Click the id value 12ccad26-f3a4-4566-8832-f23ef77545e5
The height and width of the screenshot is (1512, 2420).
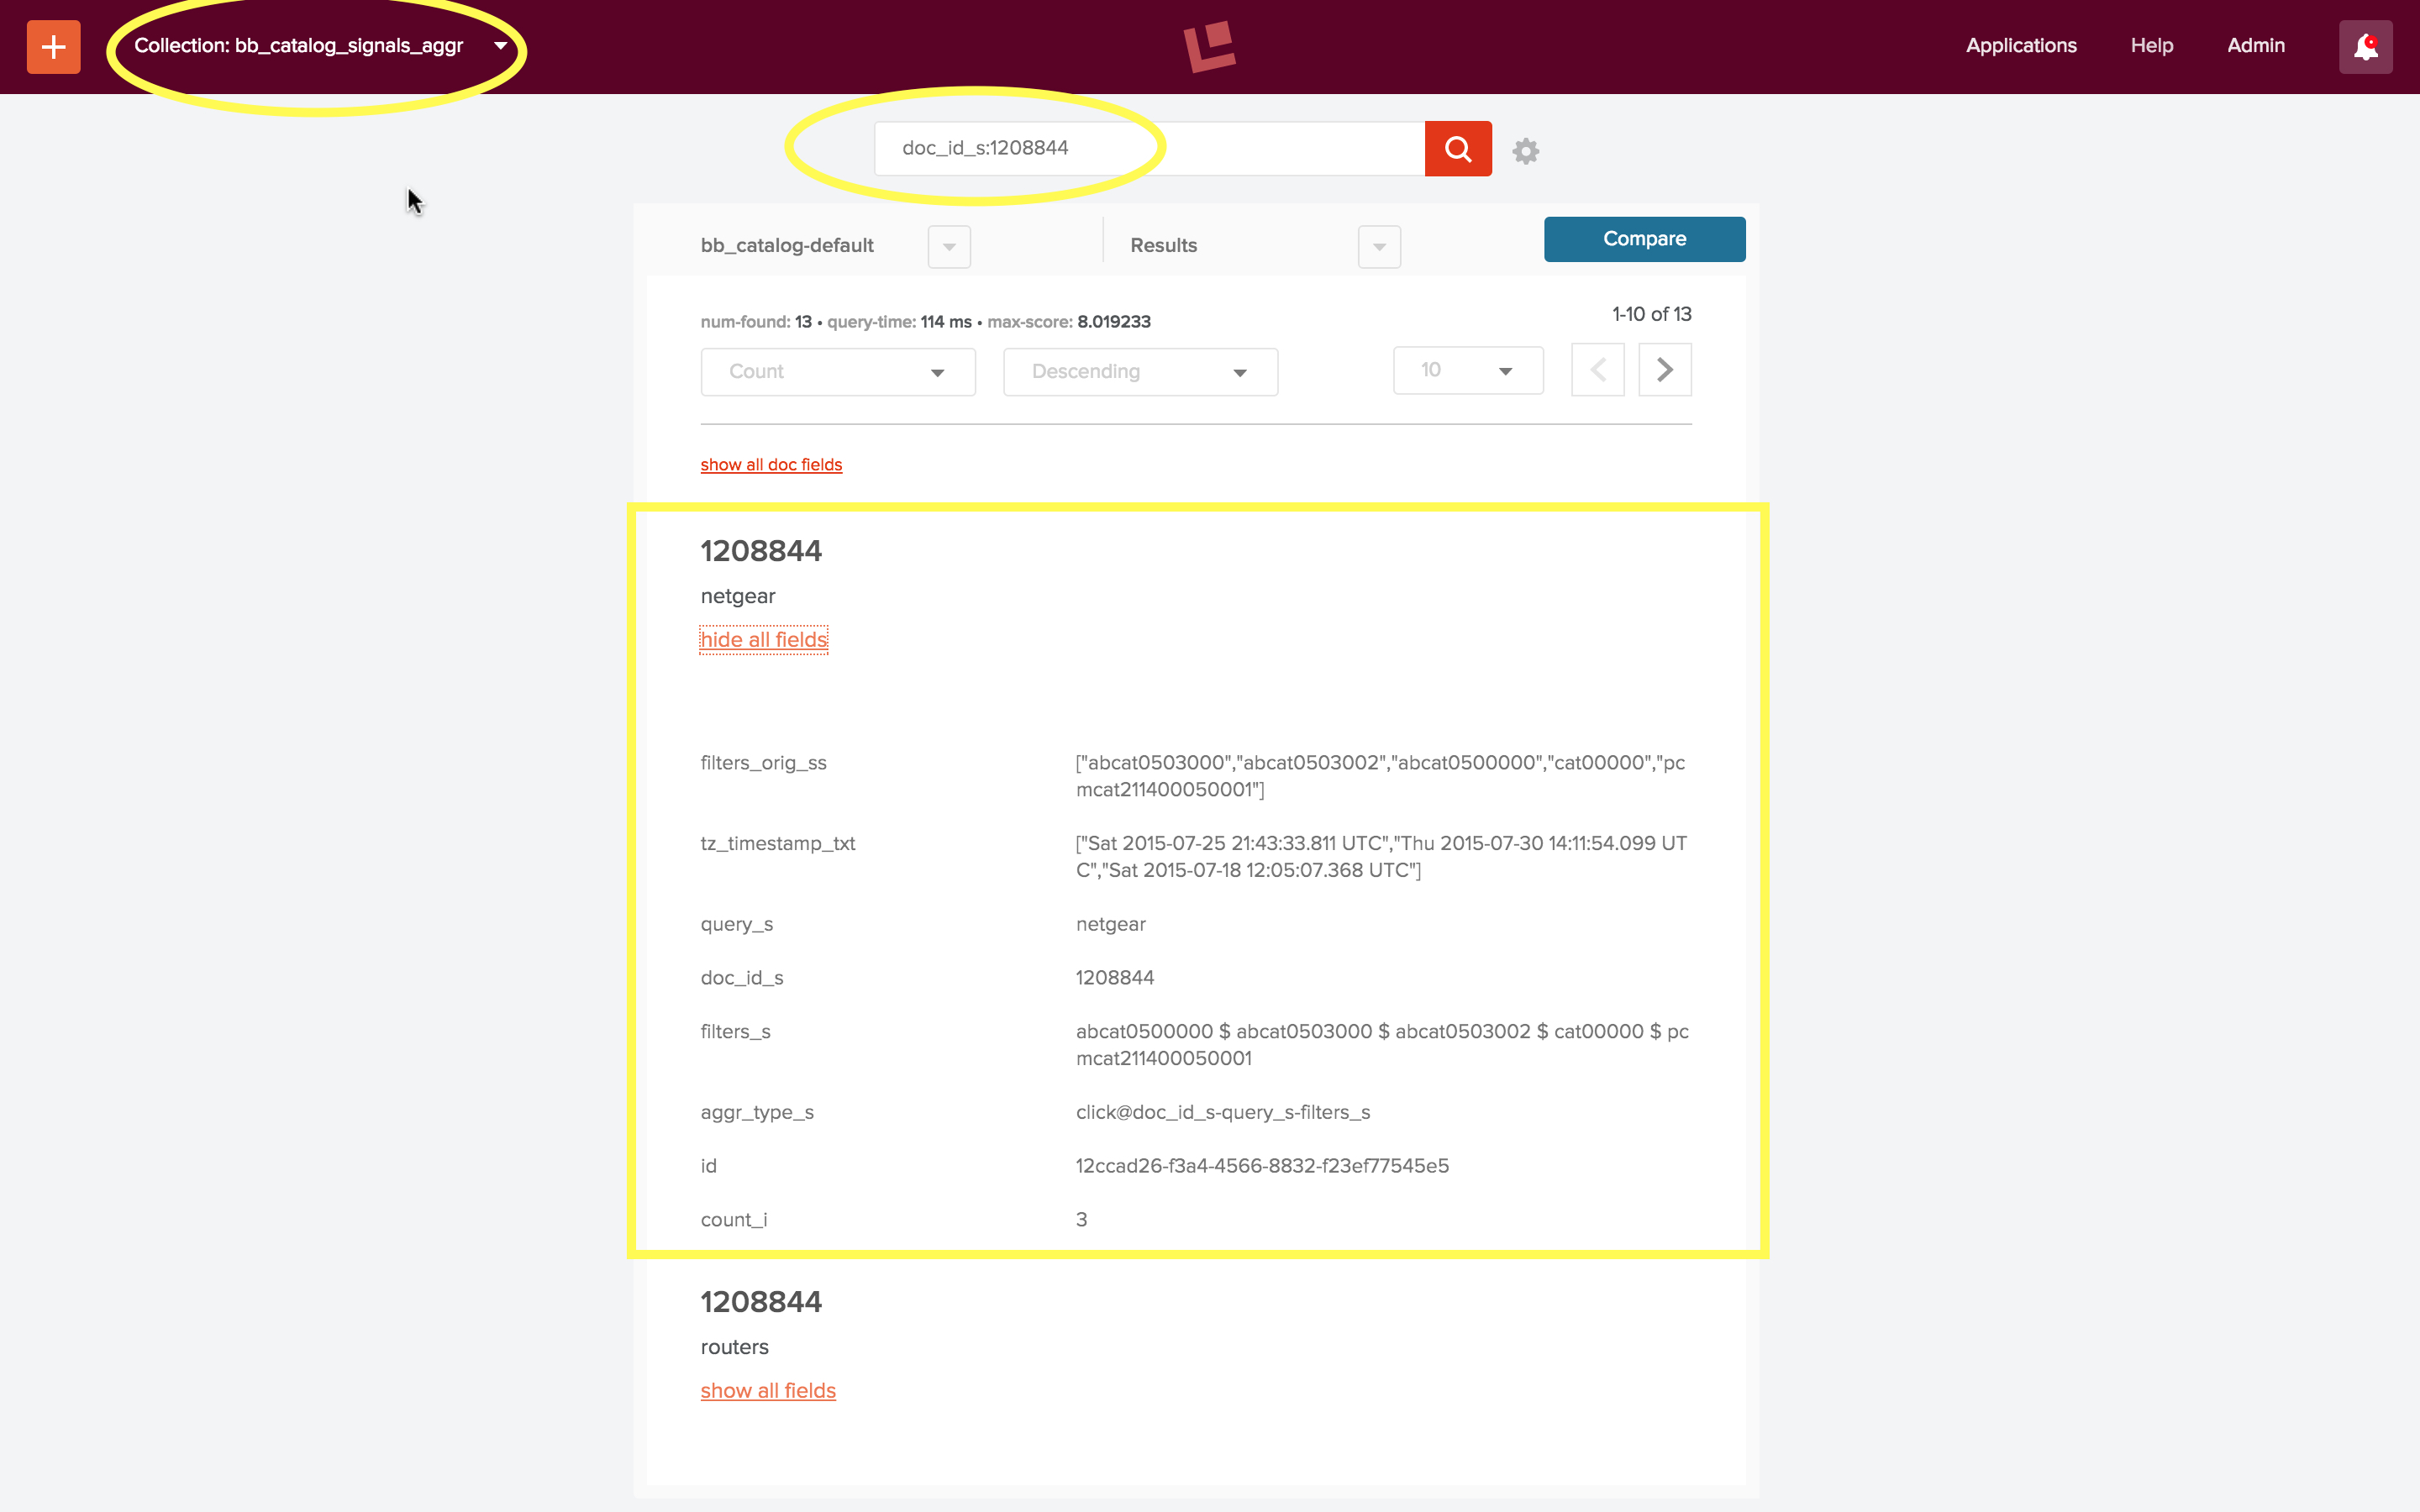[x=1262, y=1166]
